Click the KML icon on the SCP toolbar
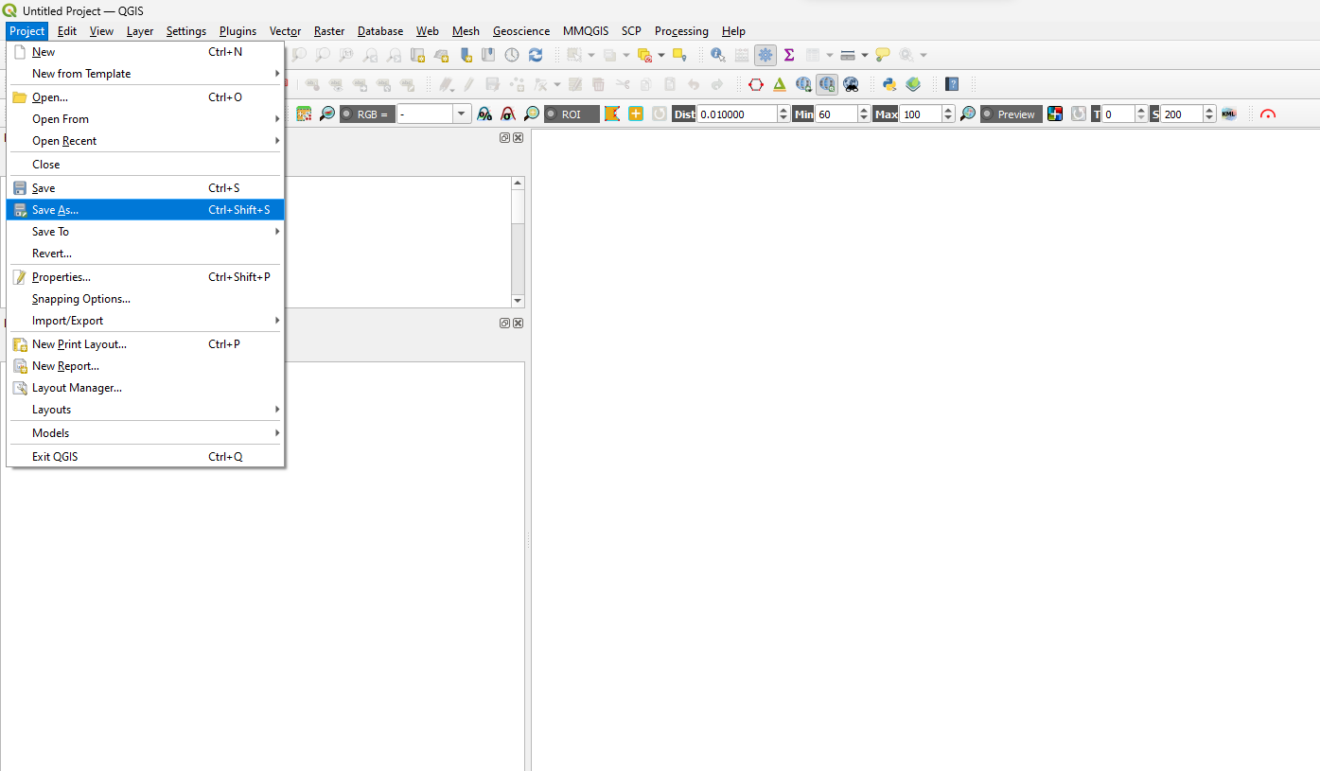The width and height of the screenshot is (1320, 771). (x=1228, y=113)
